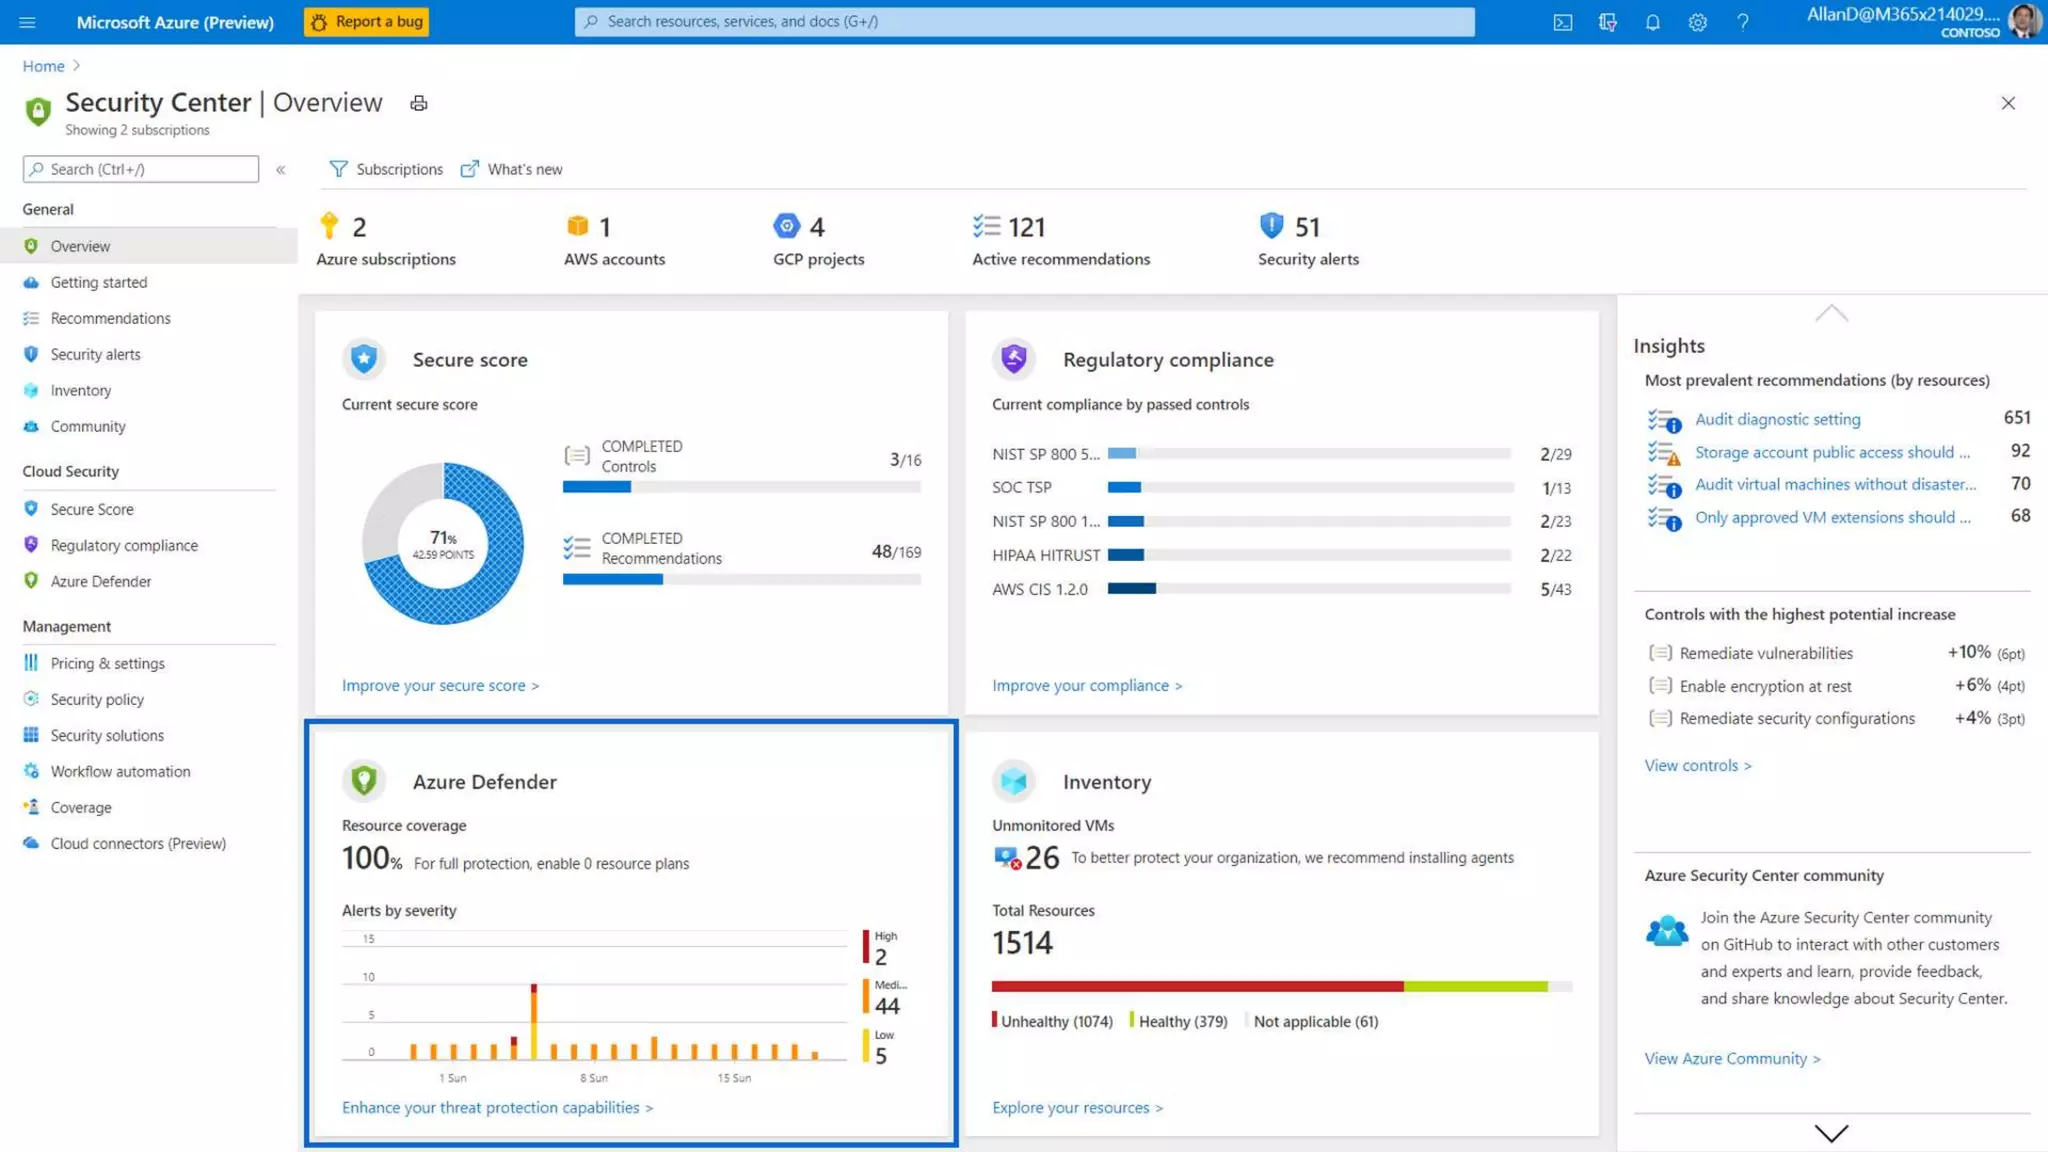This screenshot has height=1152, width=2048.
Task: Open the Cloud Shell icon in top bar
Action: [1562, 22]
